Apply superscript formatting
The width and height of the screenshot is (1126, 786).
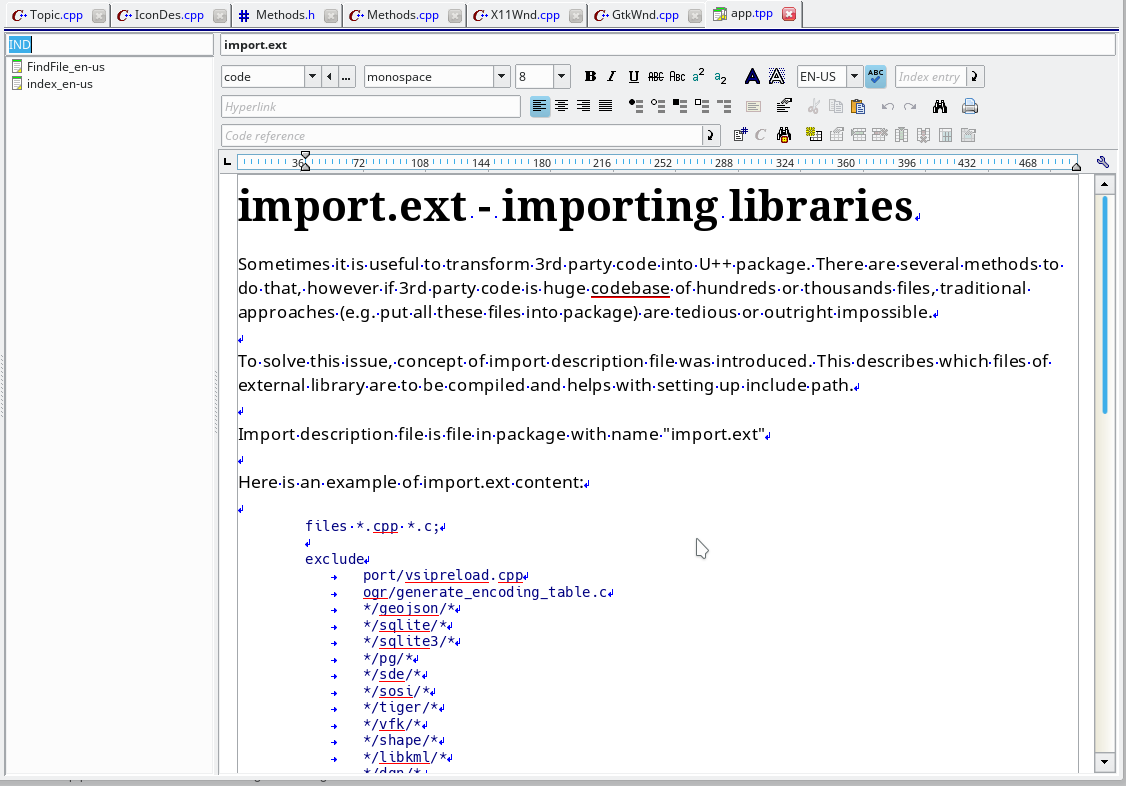[699, 76]
